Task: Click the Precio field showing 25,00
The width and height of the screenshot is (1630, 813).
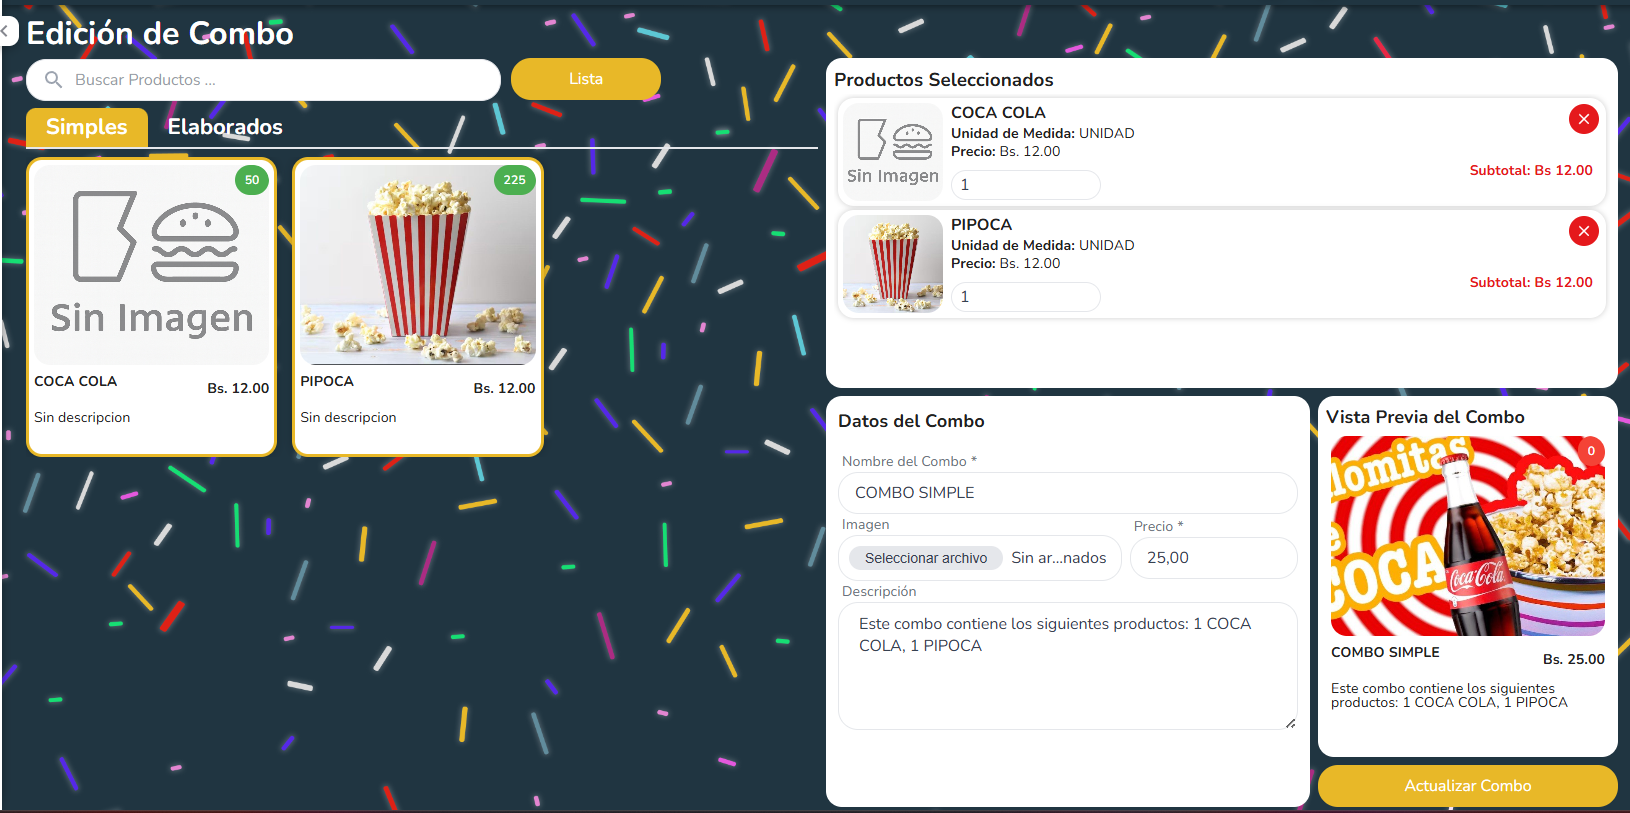Action: coord(1213,558)
